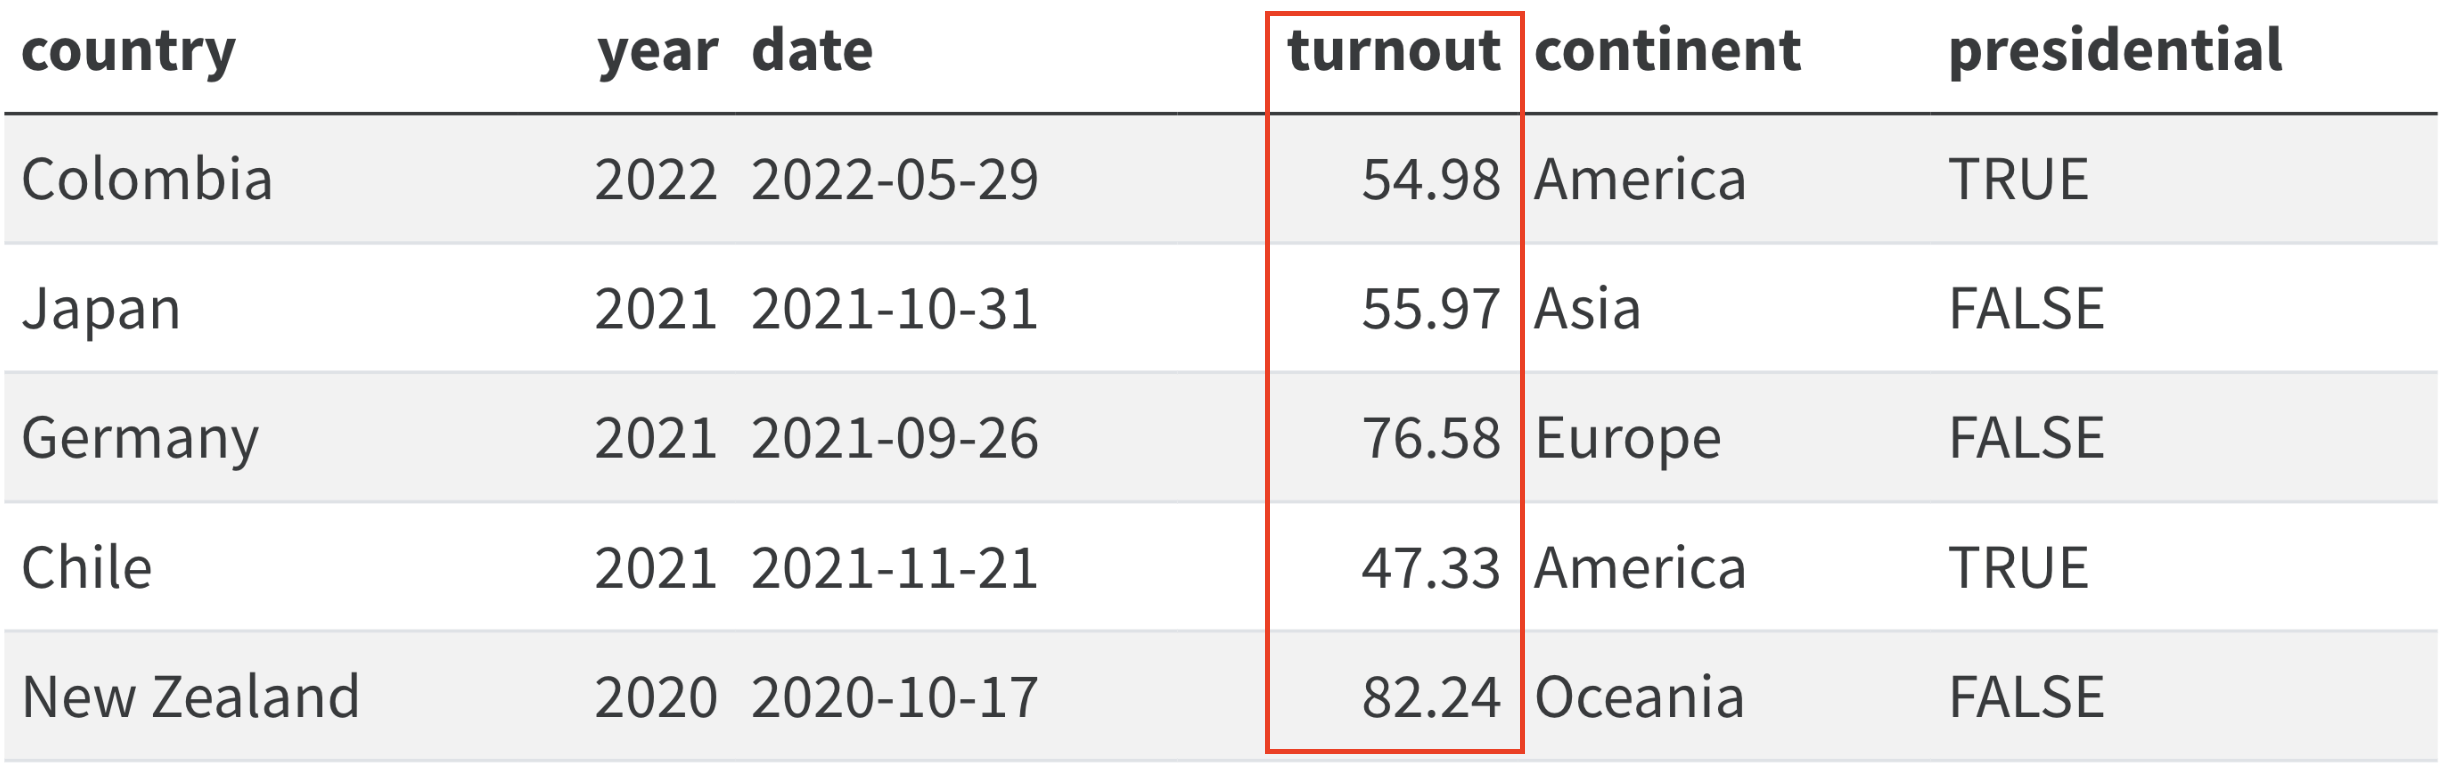Select the New Zealand country cell
The height and width of the screenshot is (768, 2442).
tap(190, 697)
